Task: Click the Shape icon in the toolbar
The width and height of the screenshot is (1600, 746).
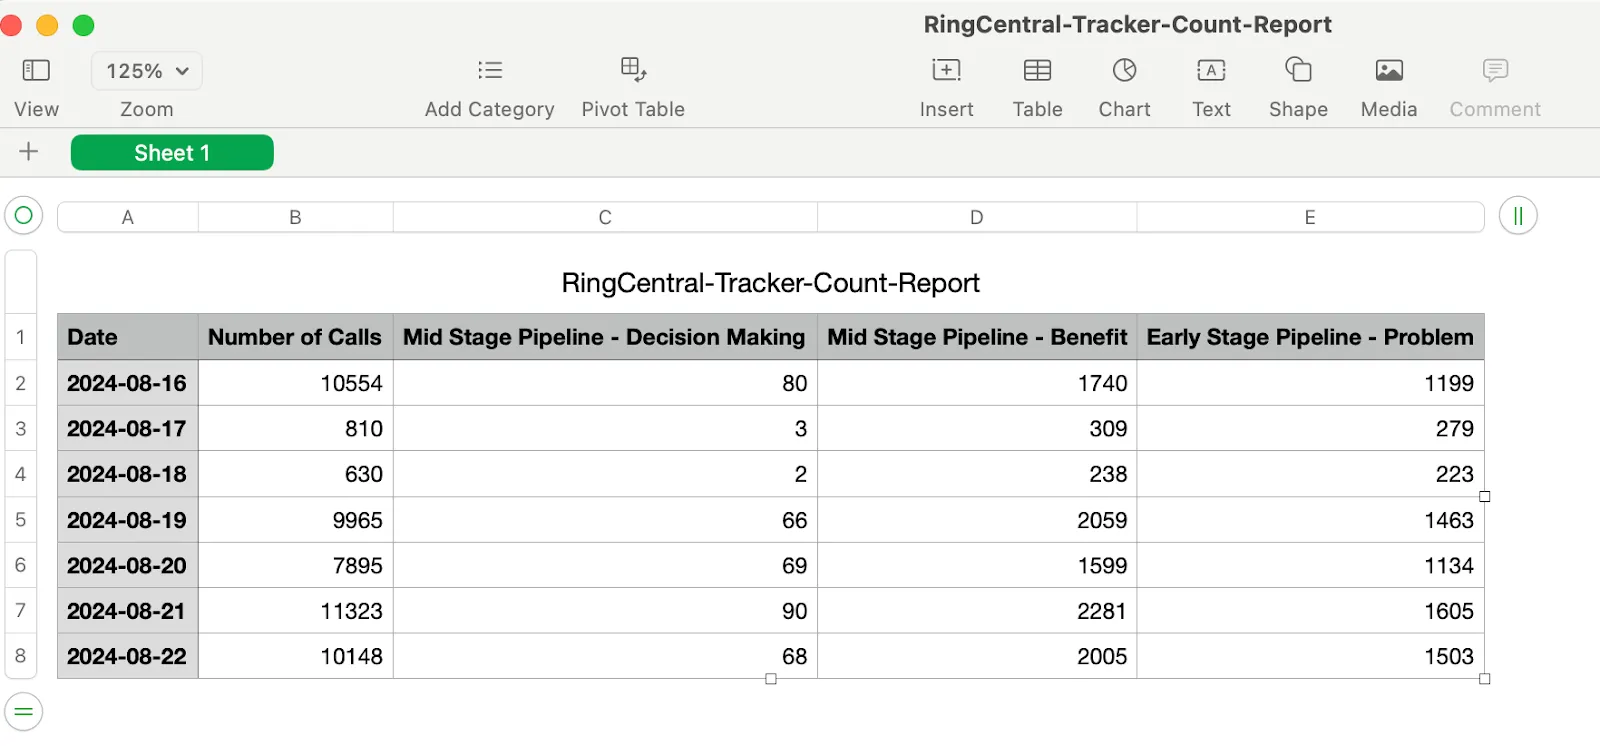Action: (1296, 85)
